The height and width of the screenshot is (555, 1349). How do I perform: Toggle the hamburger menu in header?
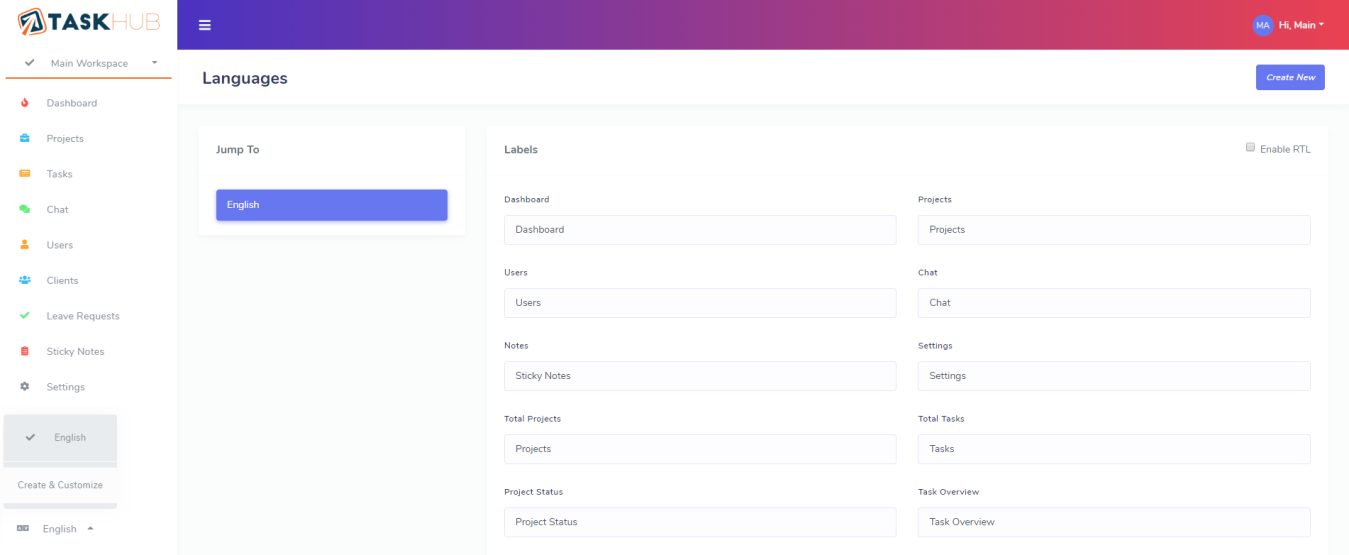point(204,25)
